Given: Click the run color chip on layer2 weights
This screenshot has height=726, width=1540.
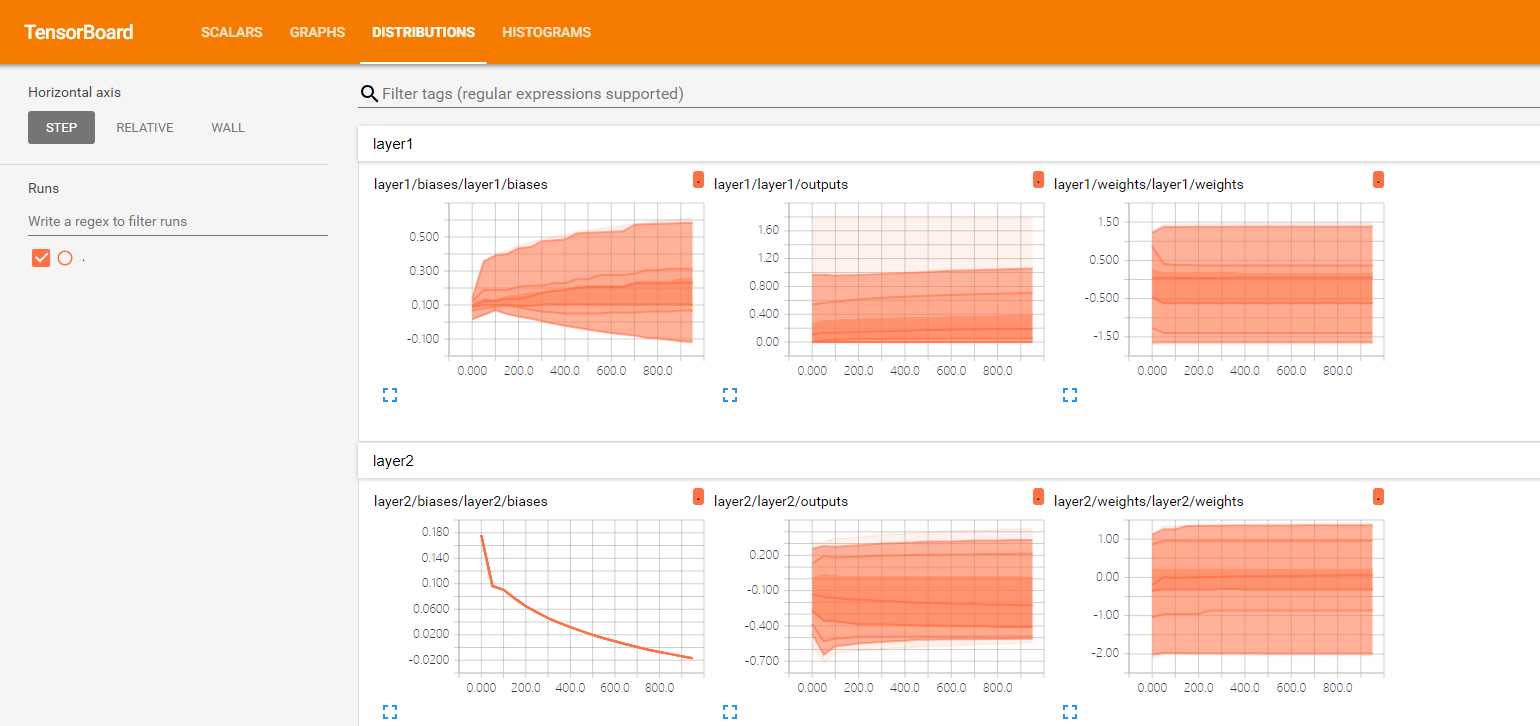Looking at the screenshot, I should 1378,496.
